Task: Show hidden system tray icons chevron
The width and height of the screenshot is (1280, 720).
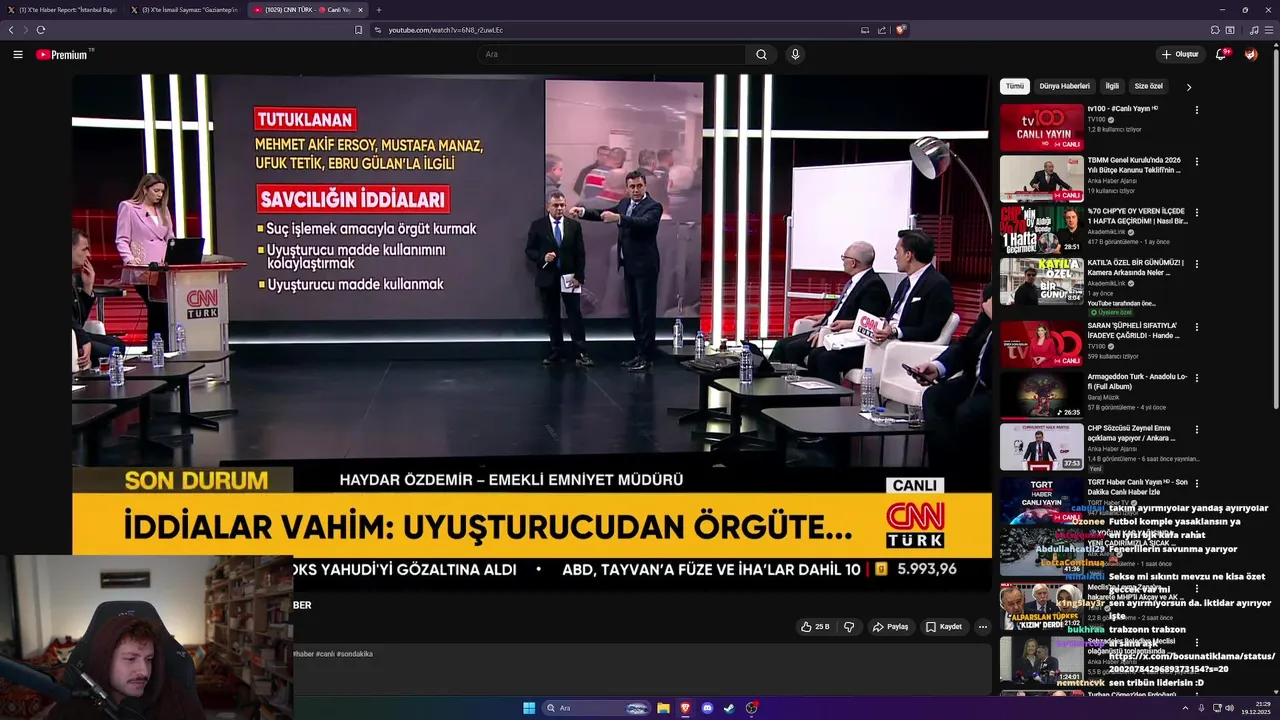Action: [x=1185, y=708]
